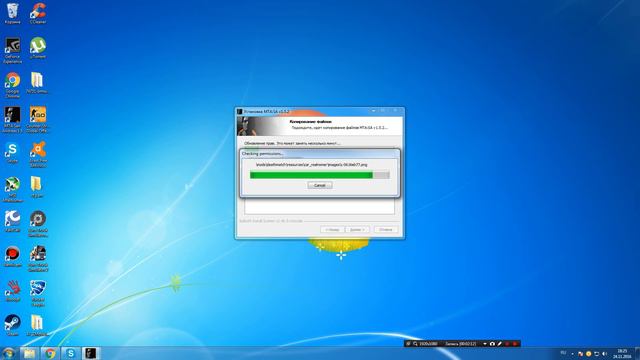Open the red hand desktop shortcut
Screen dimensions: 640x360
point(12,291)
